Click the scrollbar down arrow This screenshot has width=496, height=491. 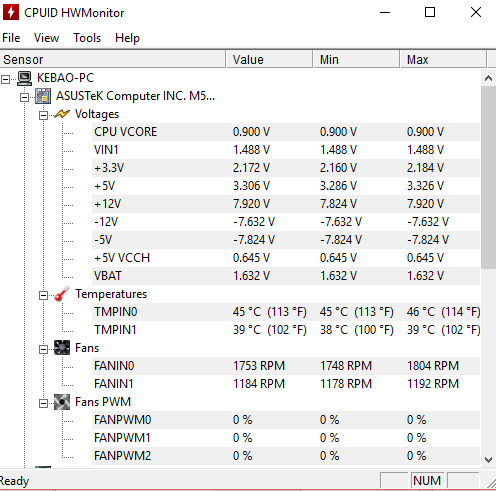488,460
